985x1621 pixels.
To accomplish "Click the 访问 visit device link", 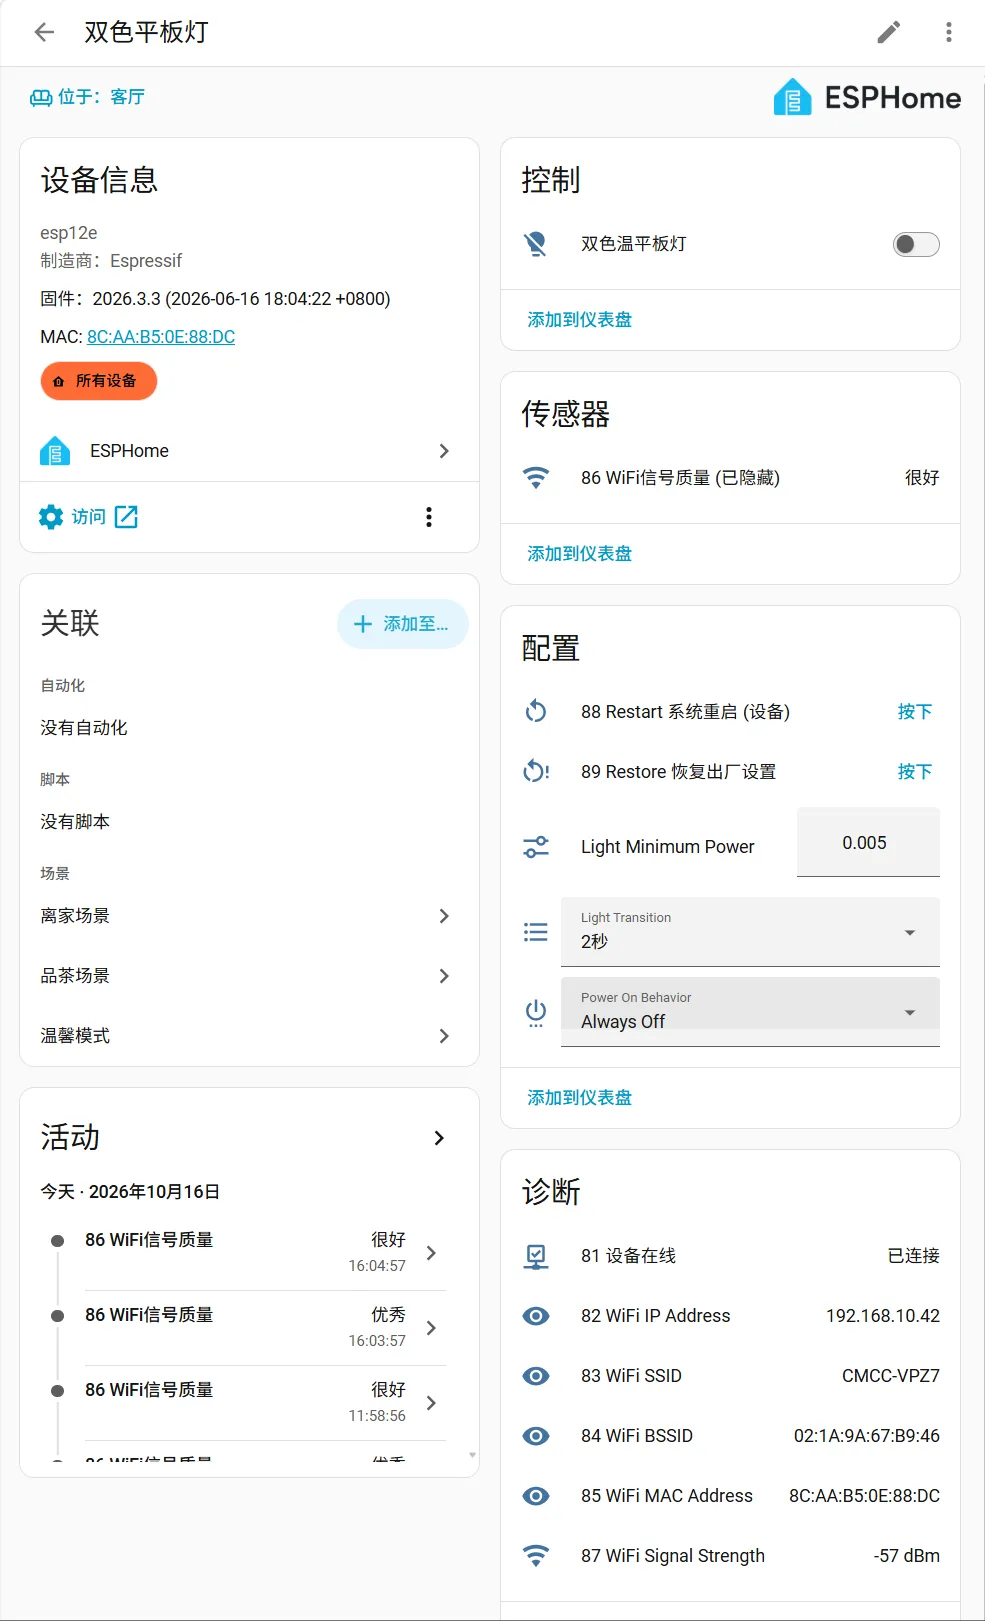I will point(88,516).
